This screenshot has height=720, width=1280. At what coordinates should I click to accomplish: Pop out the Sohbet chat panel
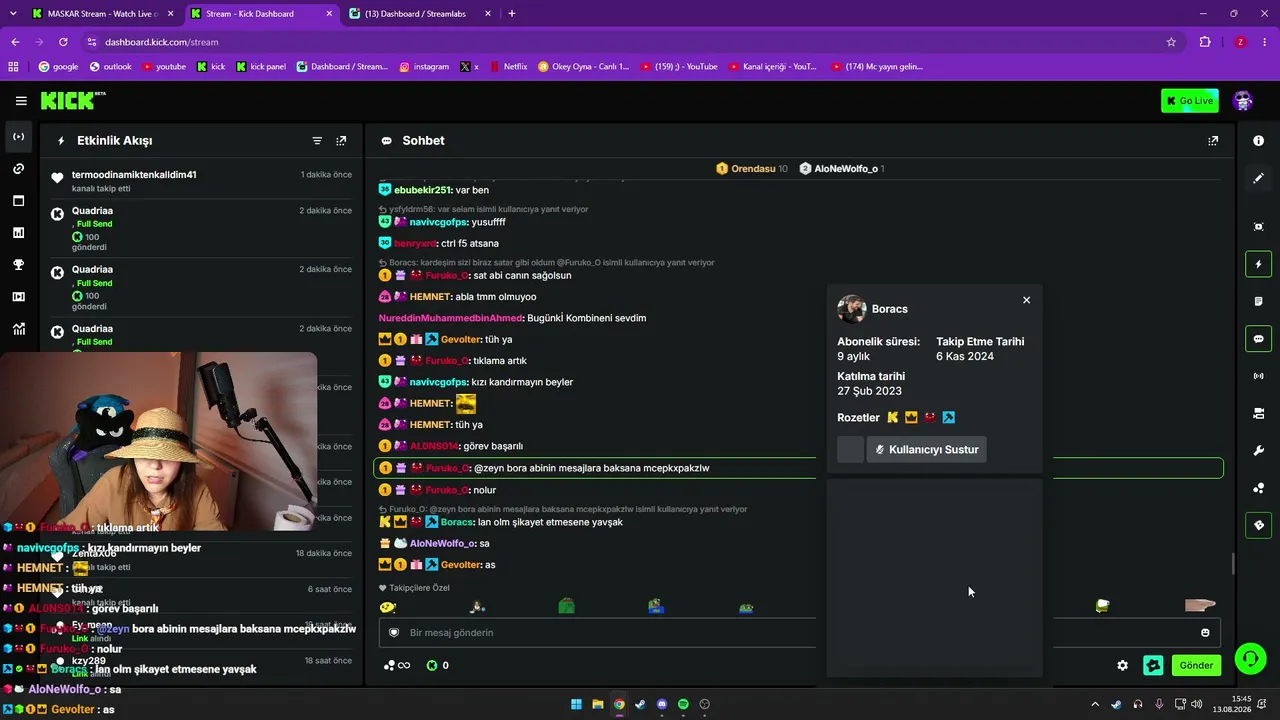click(x=1213, y=141)
